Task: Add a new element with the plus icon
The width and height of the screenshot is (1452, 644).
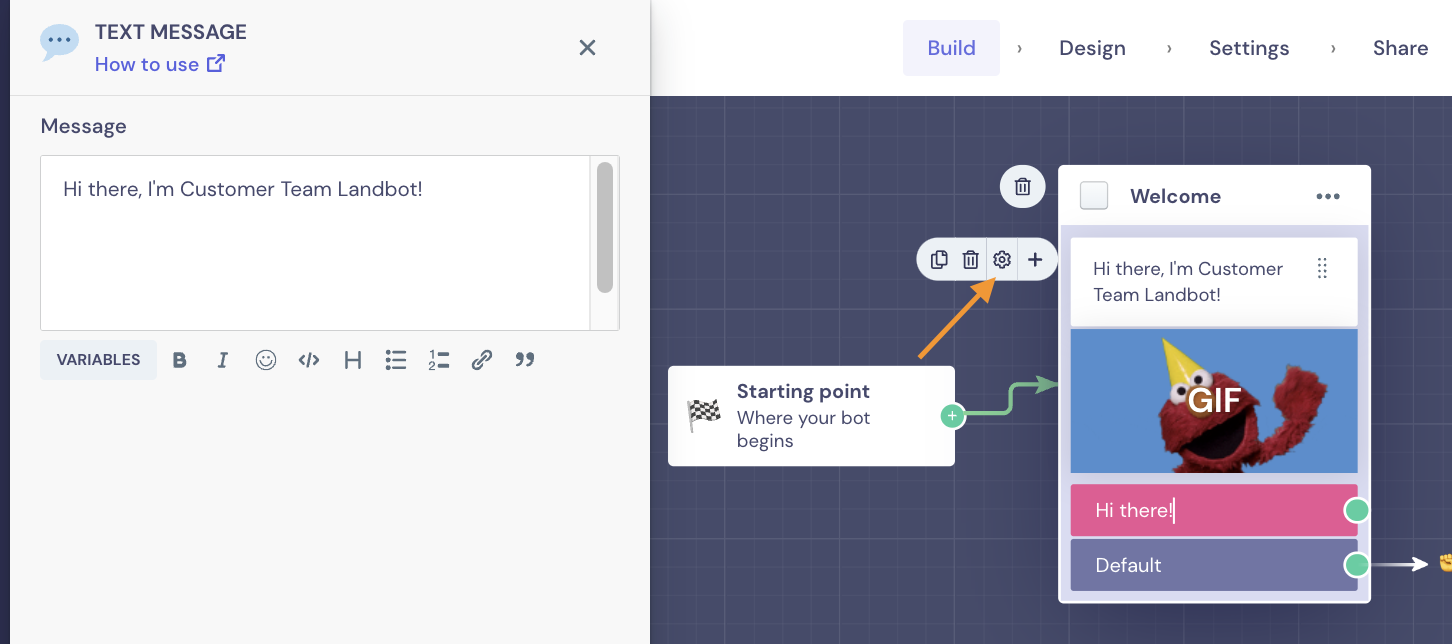Action: click(x=1035, y=260)
